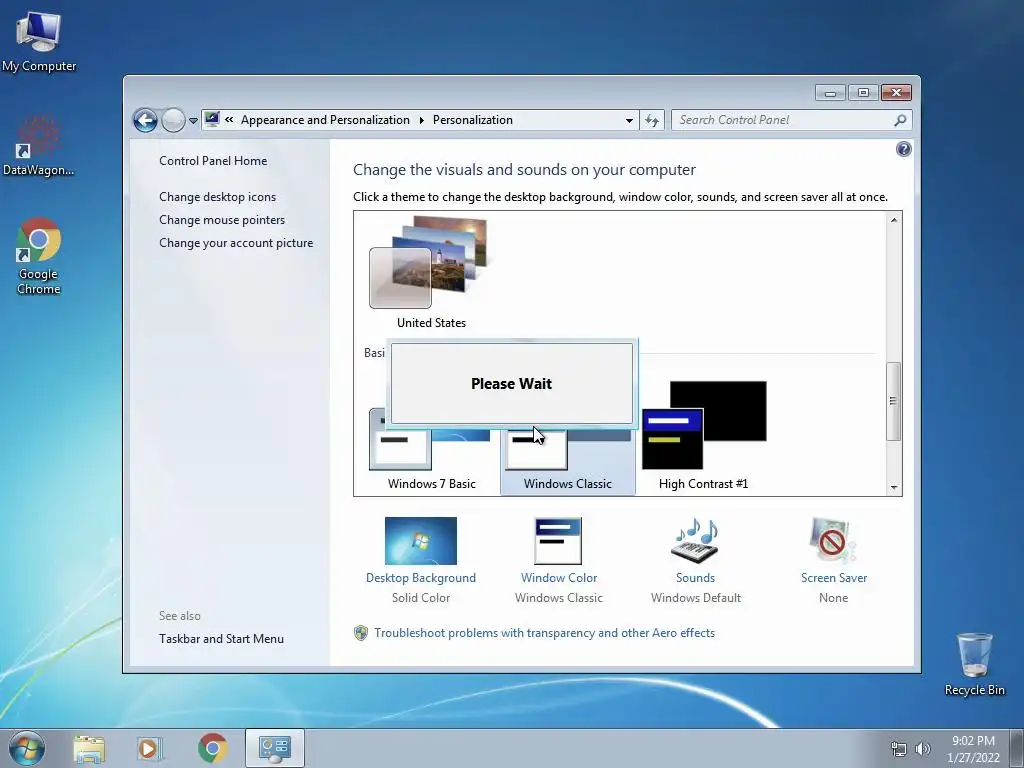The height and width of the screenshot is (768, 1024).
Task: Click Personalization breadcrumb item
Action: (473, 120)
